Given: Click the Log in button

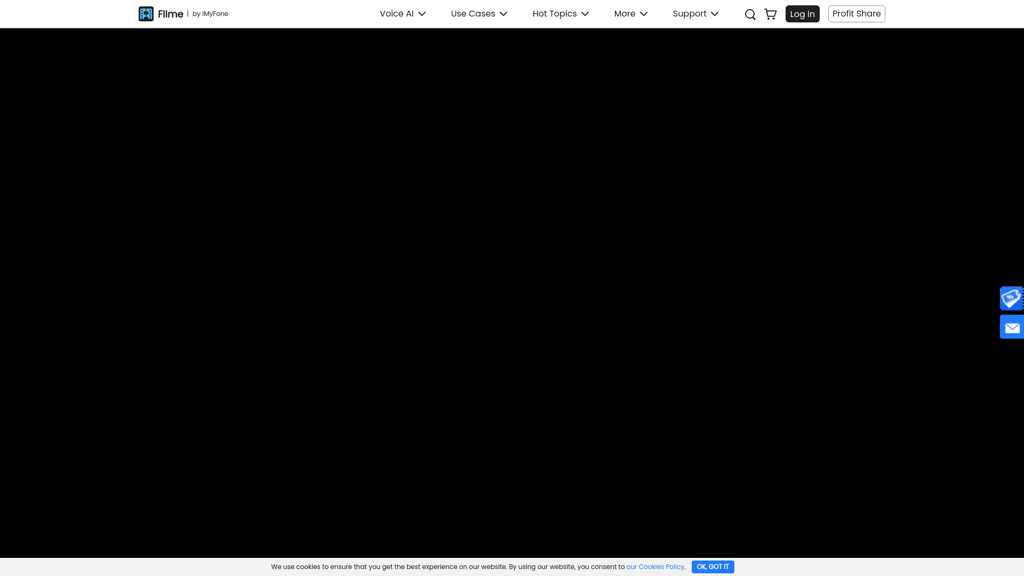Looking at the screenshot, I should click(x=802, y=14).
